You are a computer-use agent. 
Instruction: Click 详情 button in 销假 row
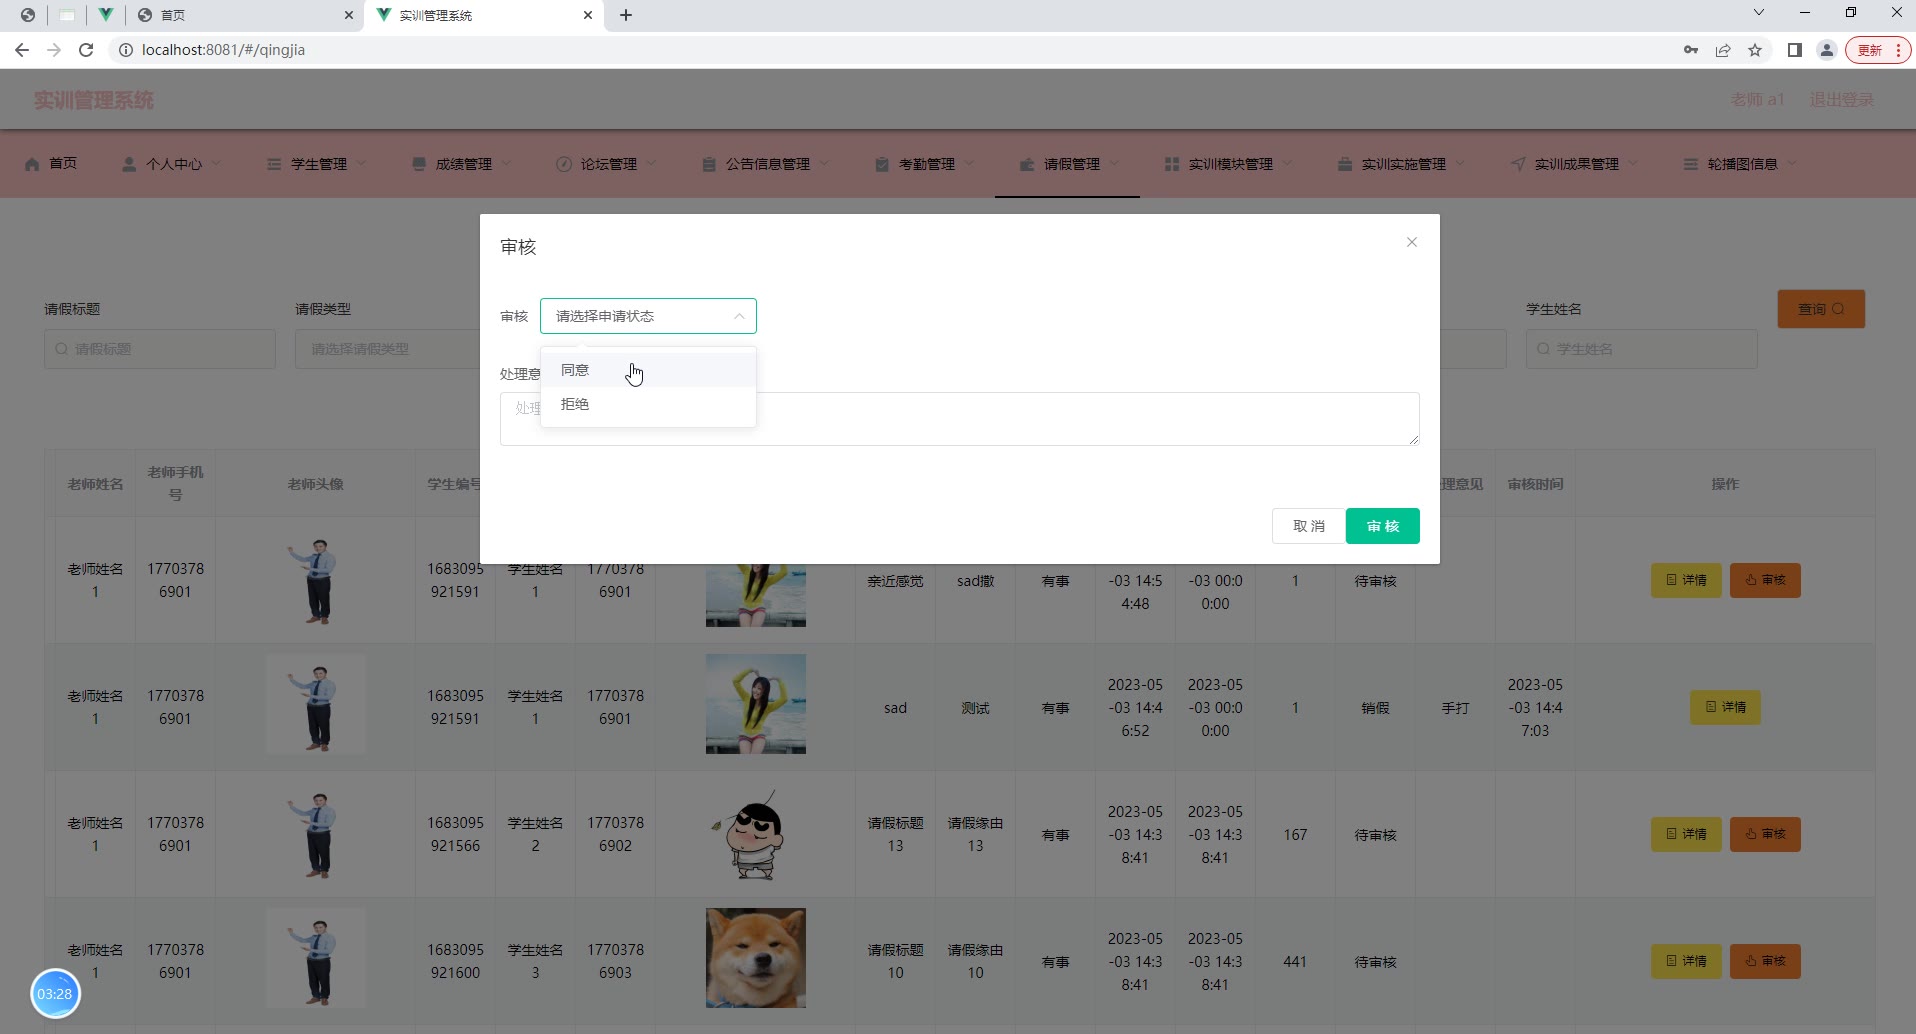(x=1726, y=707)
